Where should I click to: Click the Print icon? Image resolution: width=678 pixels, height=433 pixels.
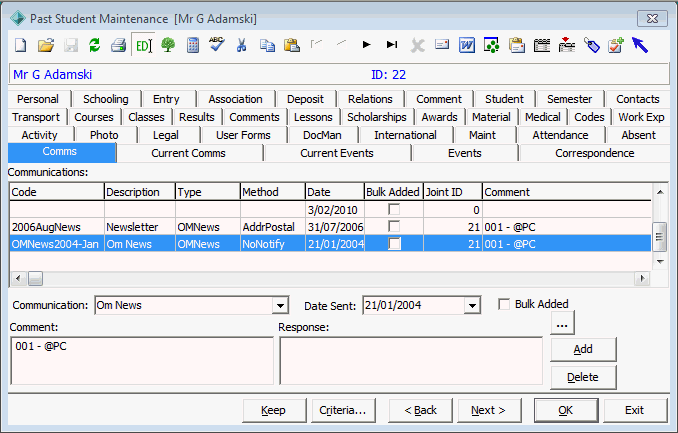point(118,45)
